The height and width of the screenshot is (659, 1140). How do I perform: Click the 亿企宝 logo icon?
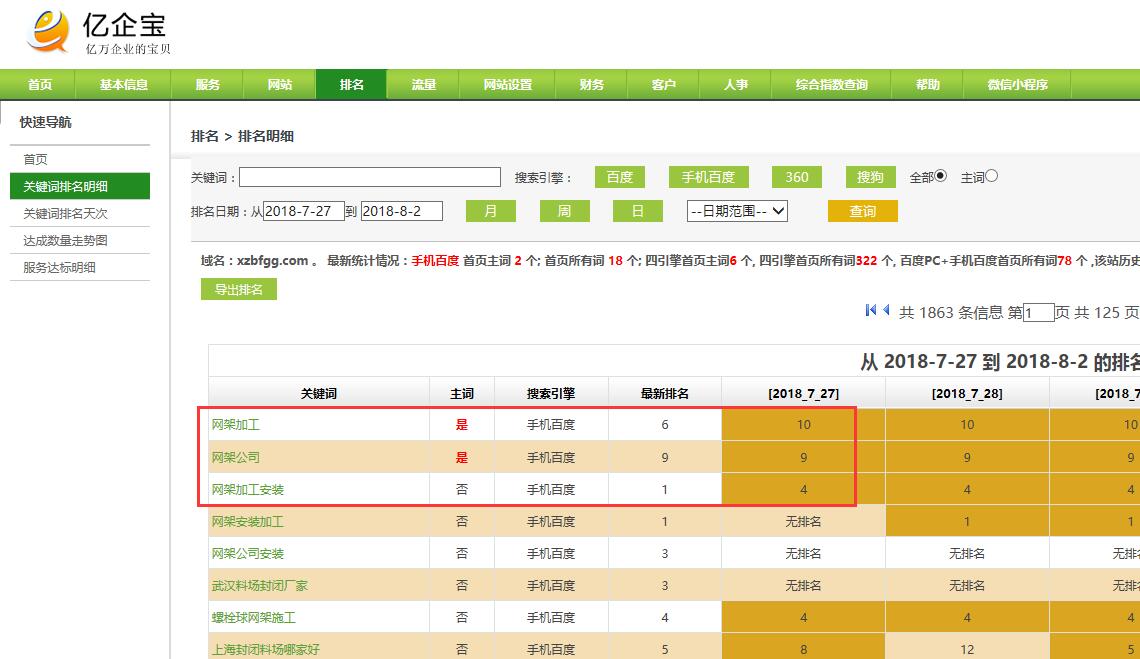[48, 31]
